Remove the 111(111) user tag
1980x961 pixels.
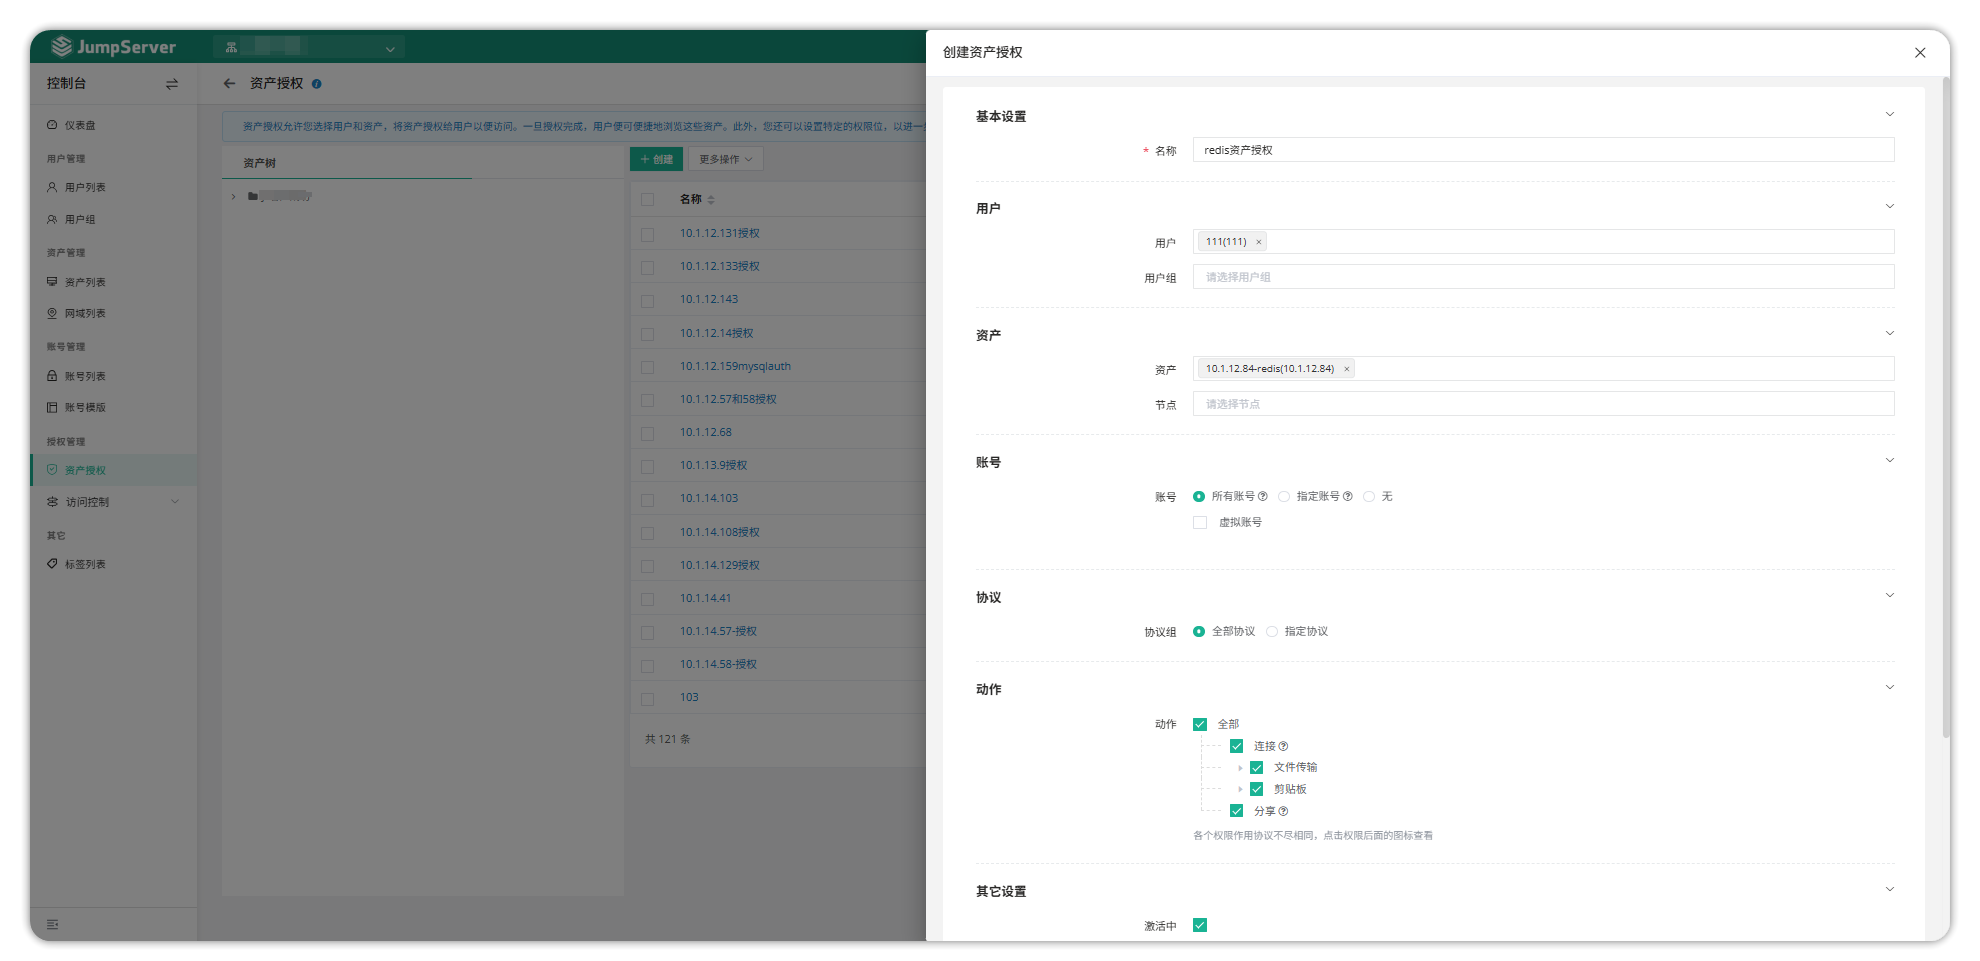(1259, 242)
